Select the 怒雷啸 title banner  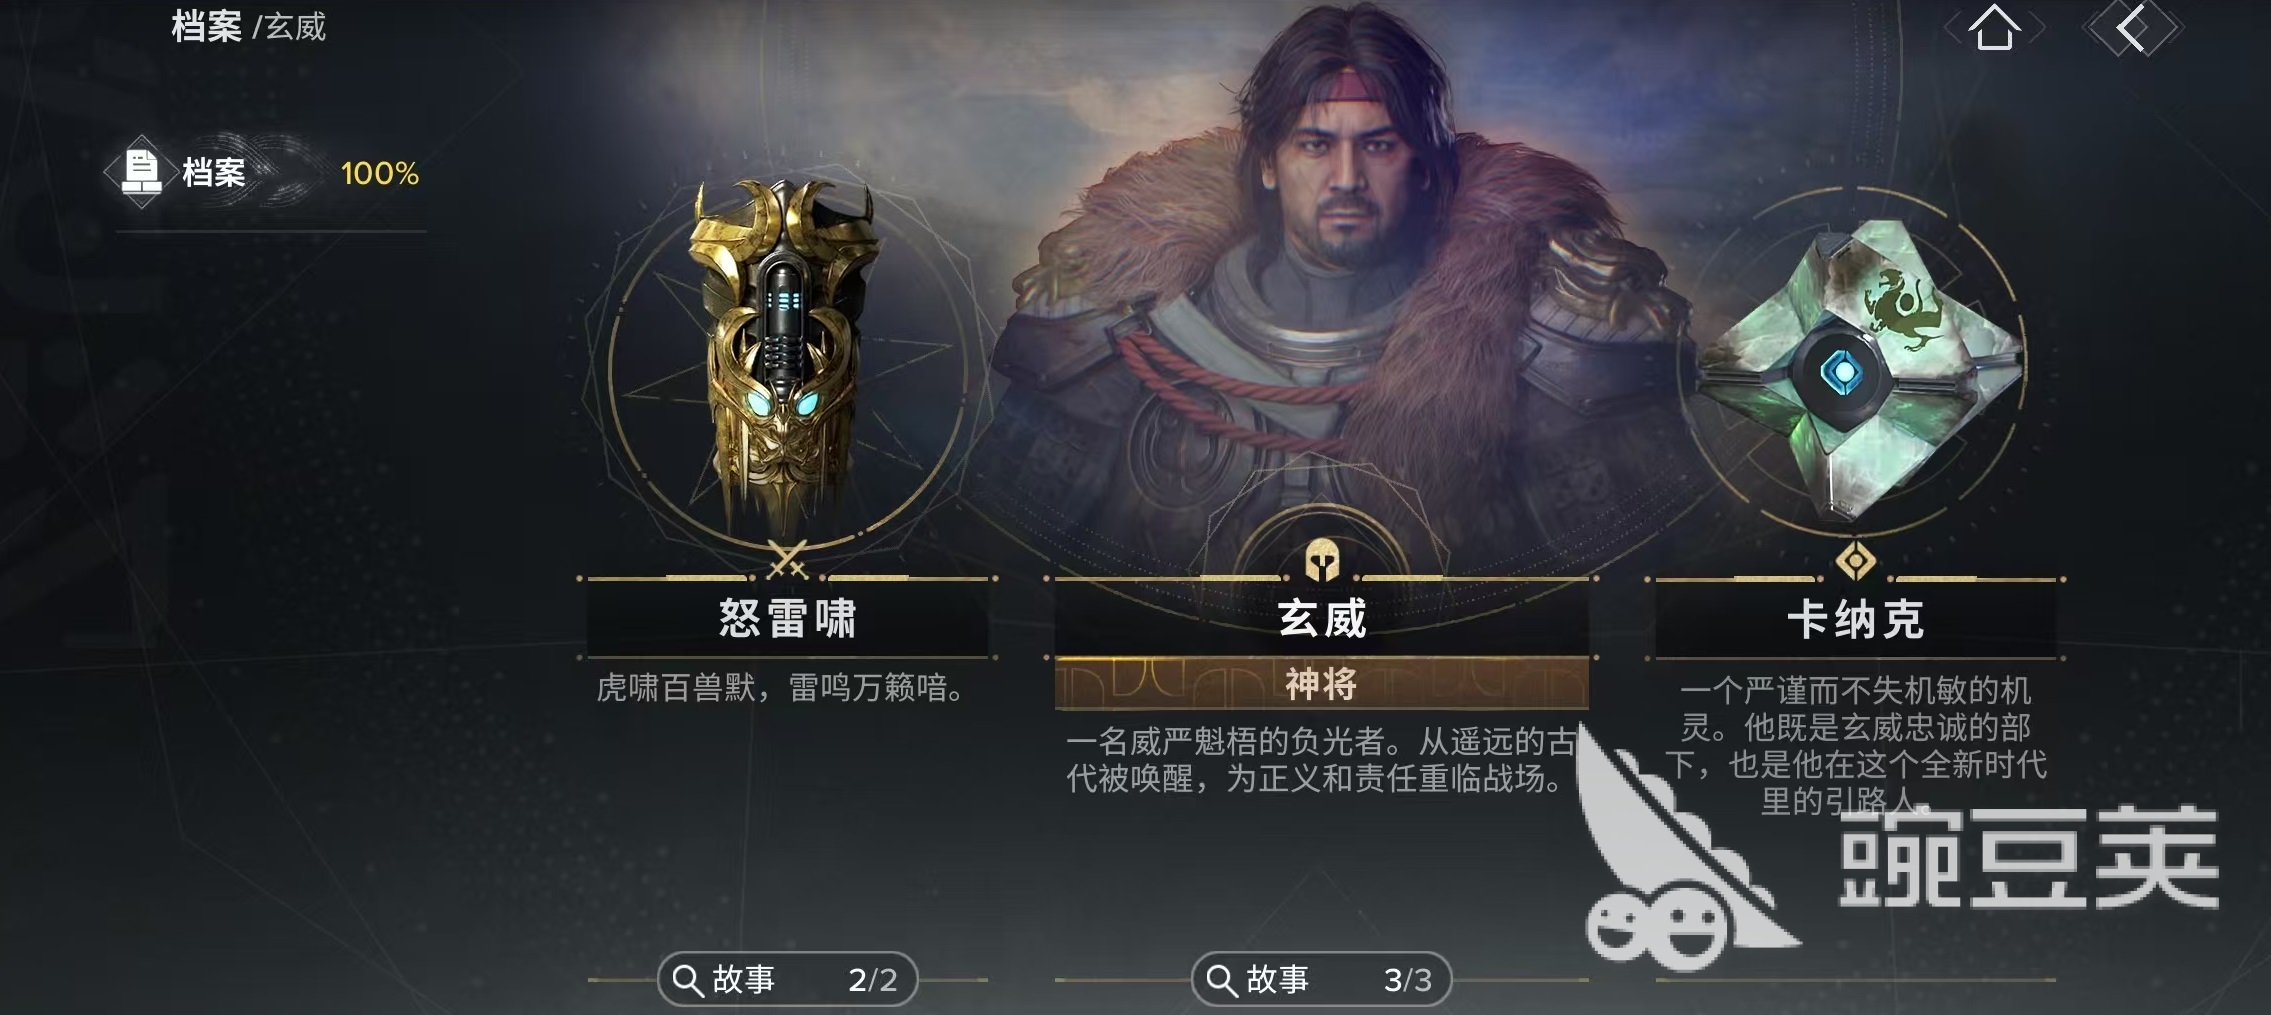788,618
